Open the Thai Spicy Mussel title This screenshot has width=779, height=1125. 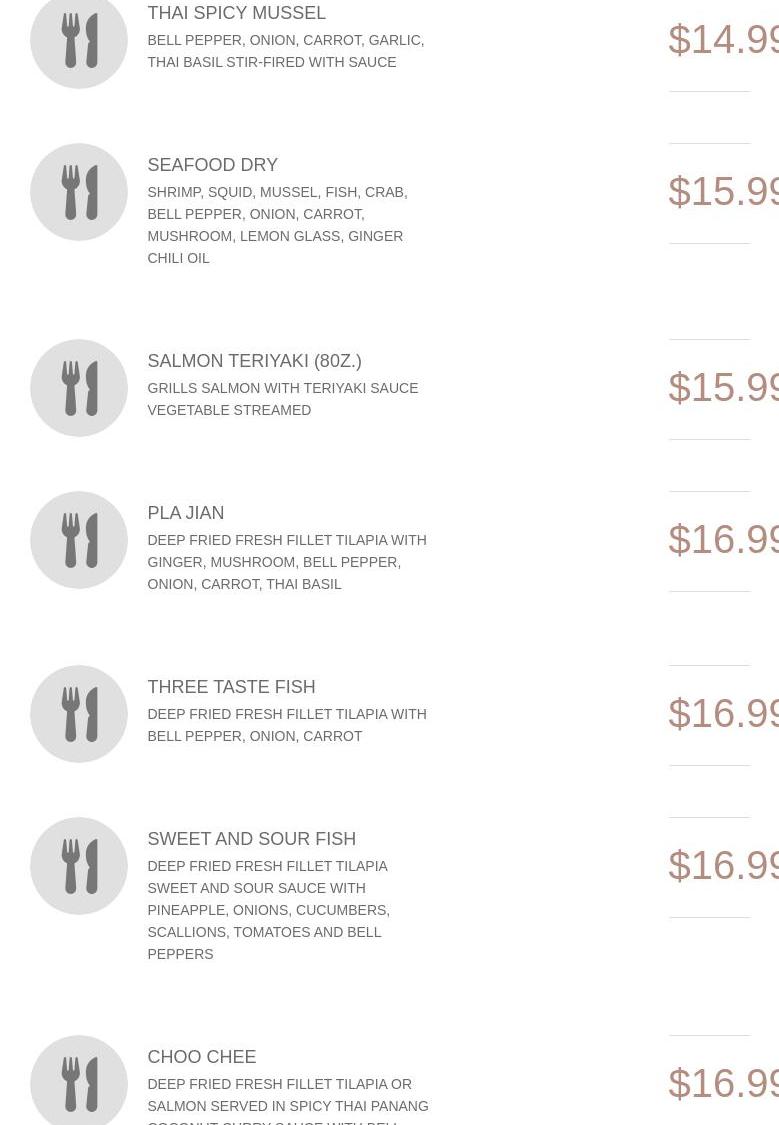(x=236, y=13)
